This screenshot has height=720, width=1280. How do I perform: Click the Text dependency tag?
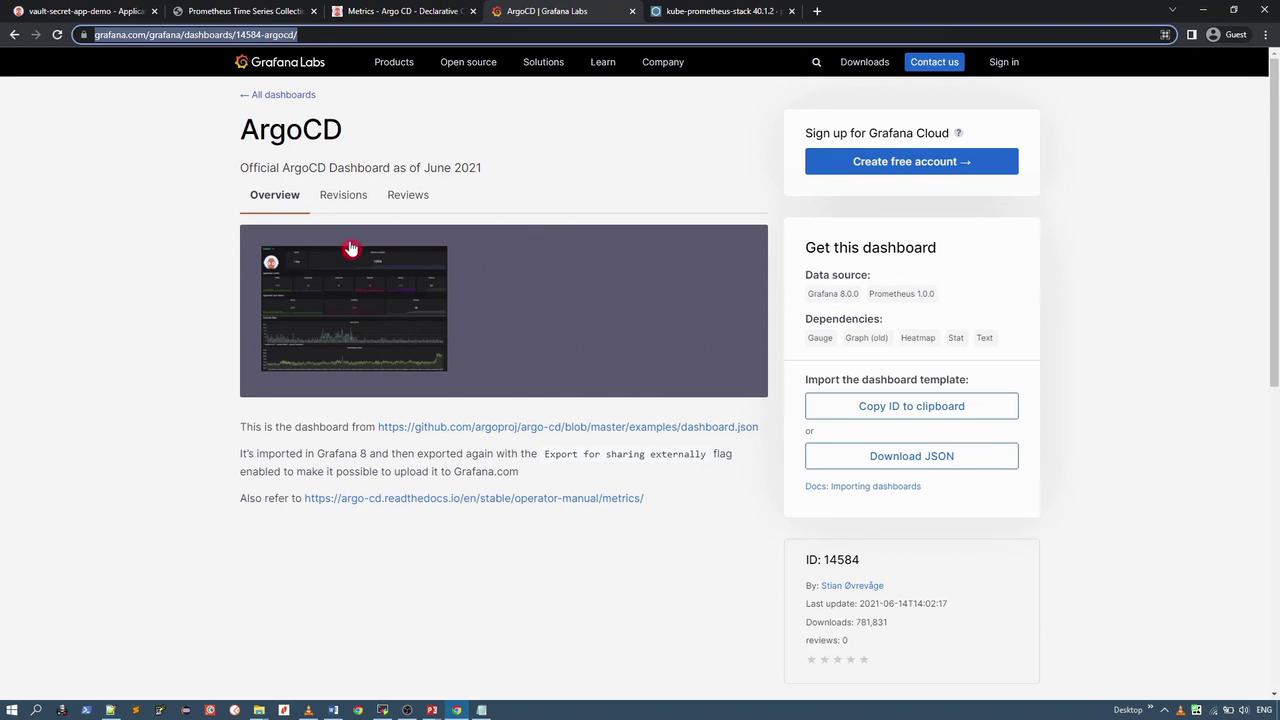985,338
